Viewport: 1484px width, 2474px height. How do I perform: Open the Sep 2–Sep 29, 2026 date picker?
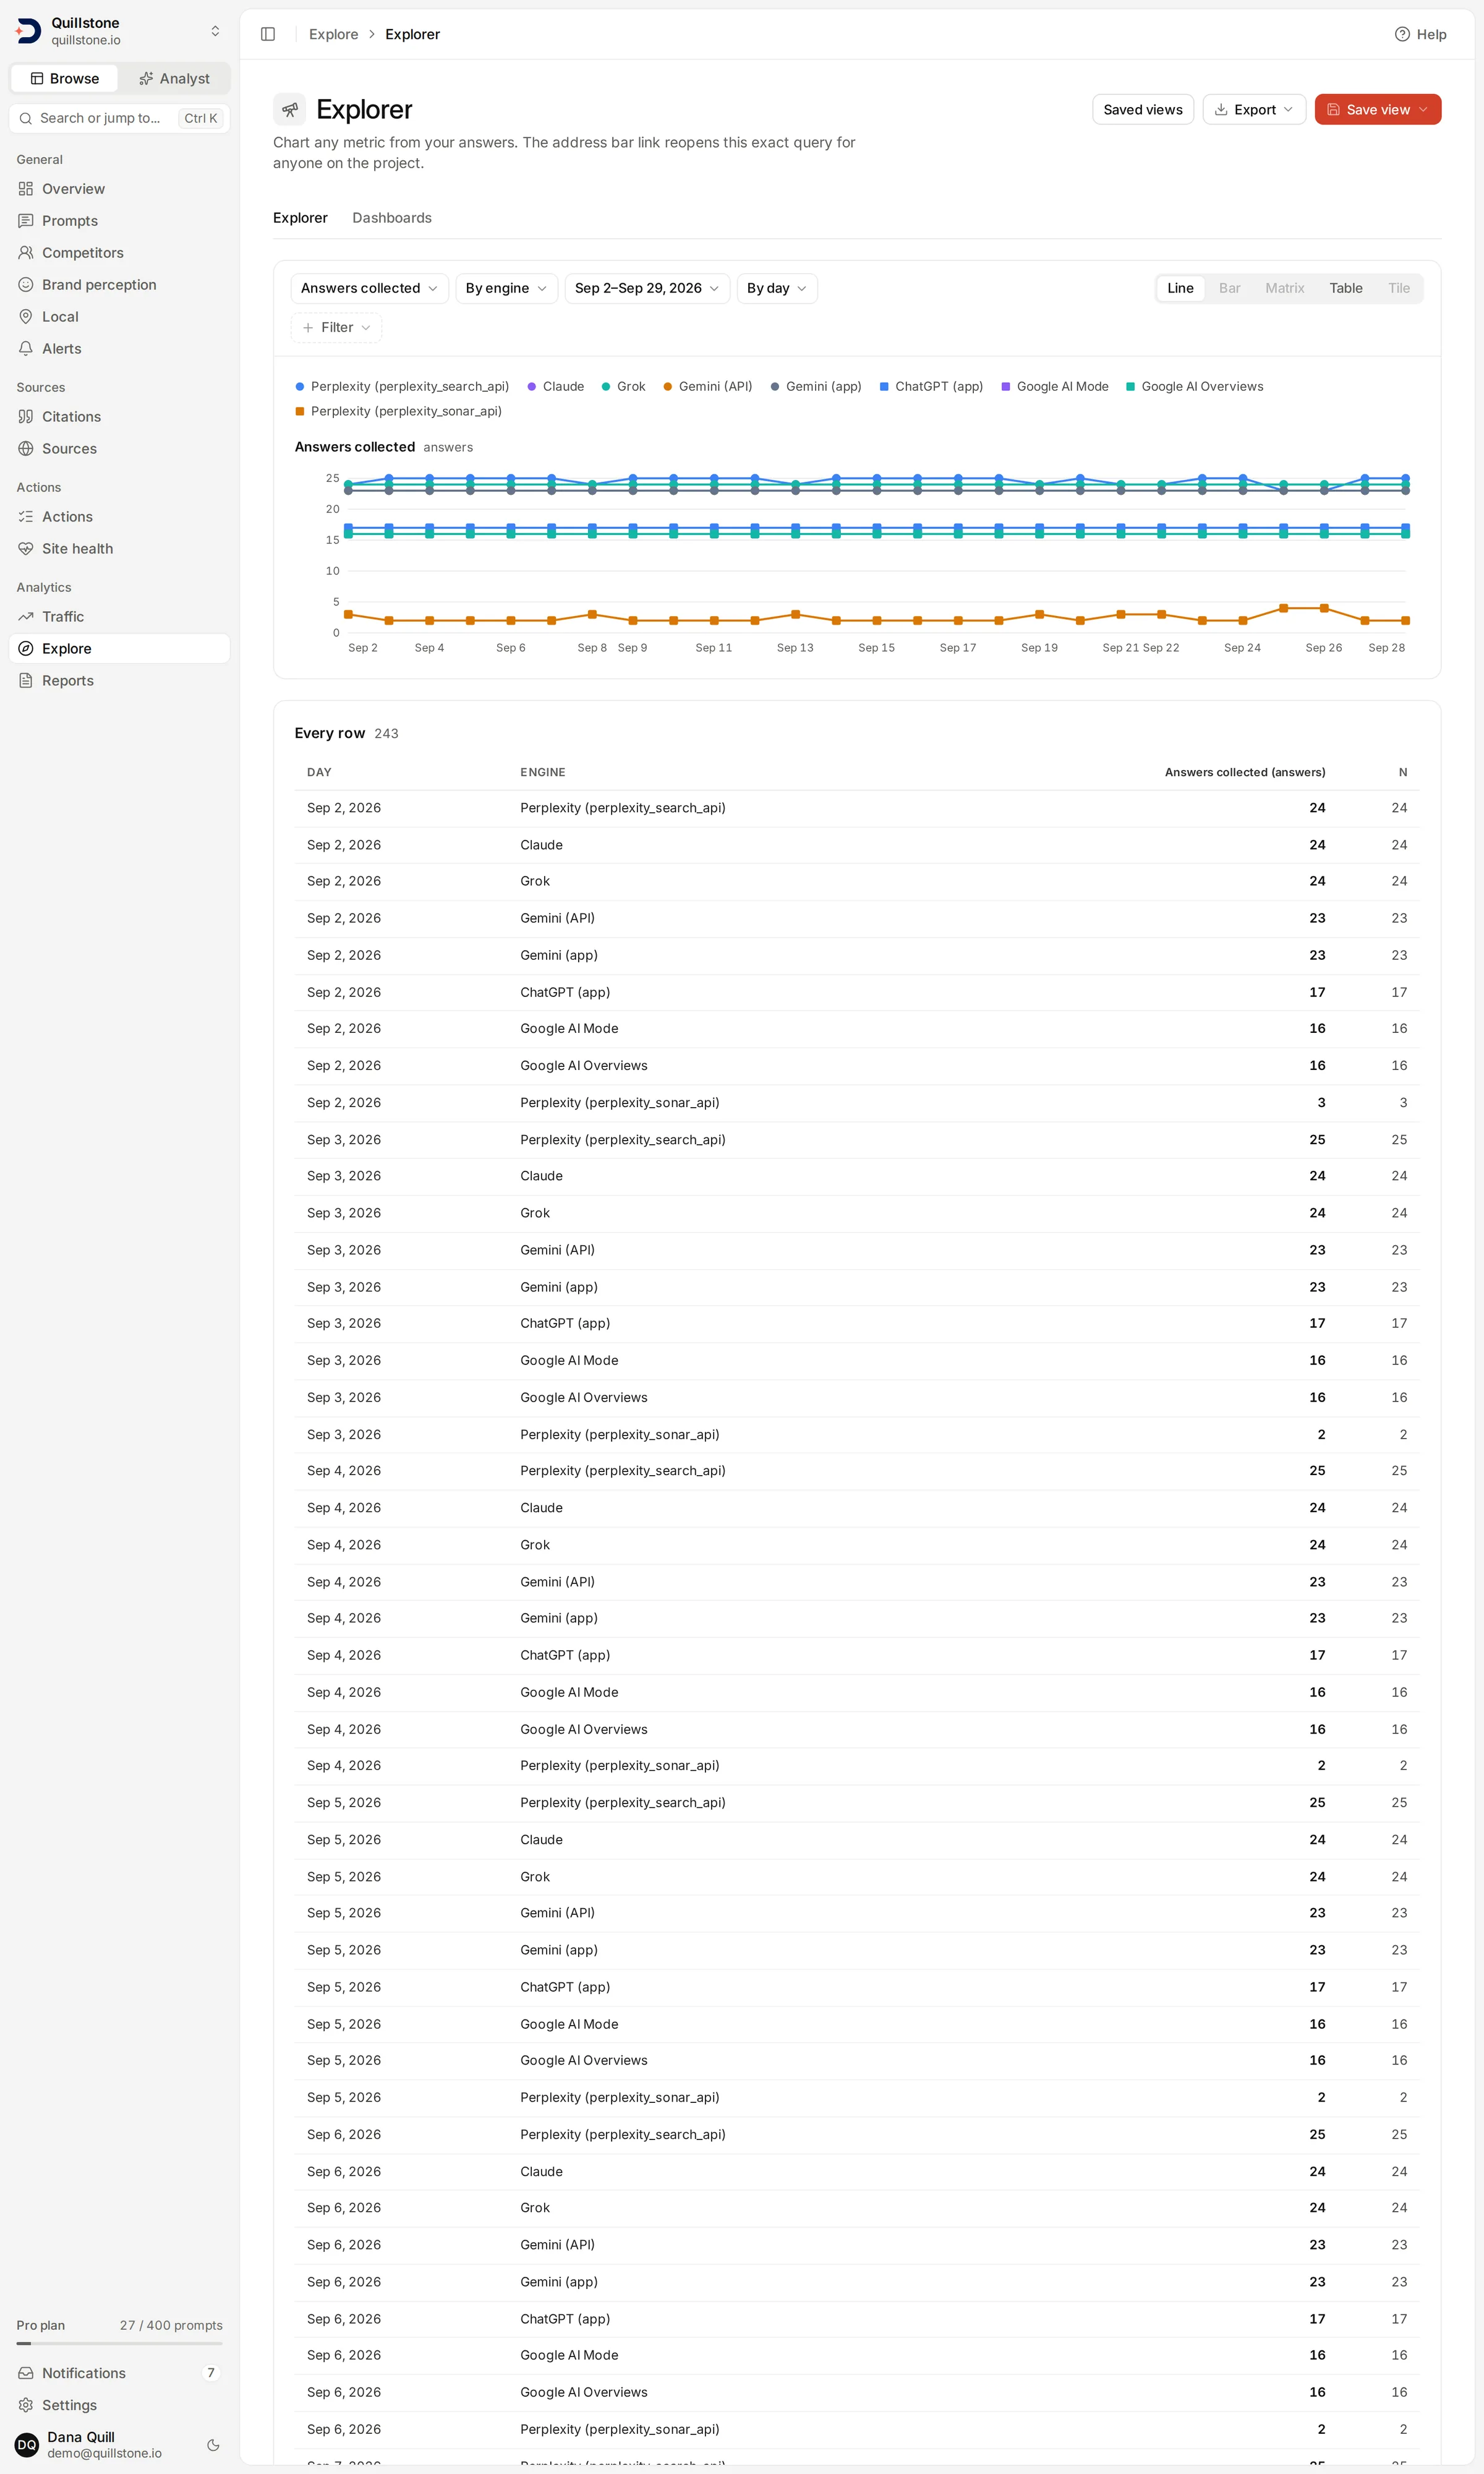click(647, 288)
